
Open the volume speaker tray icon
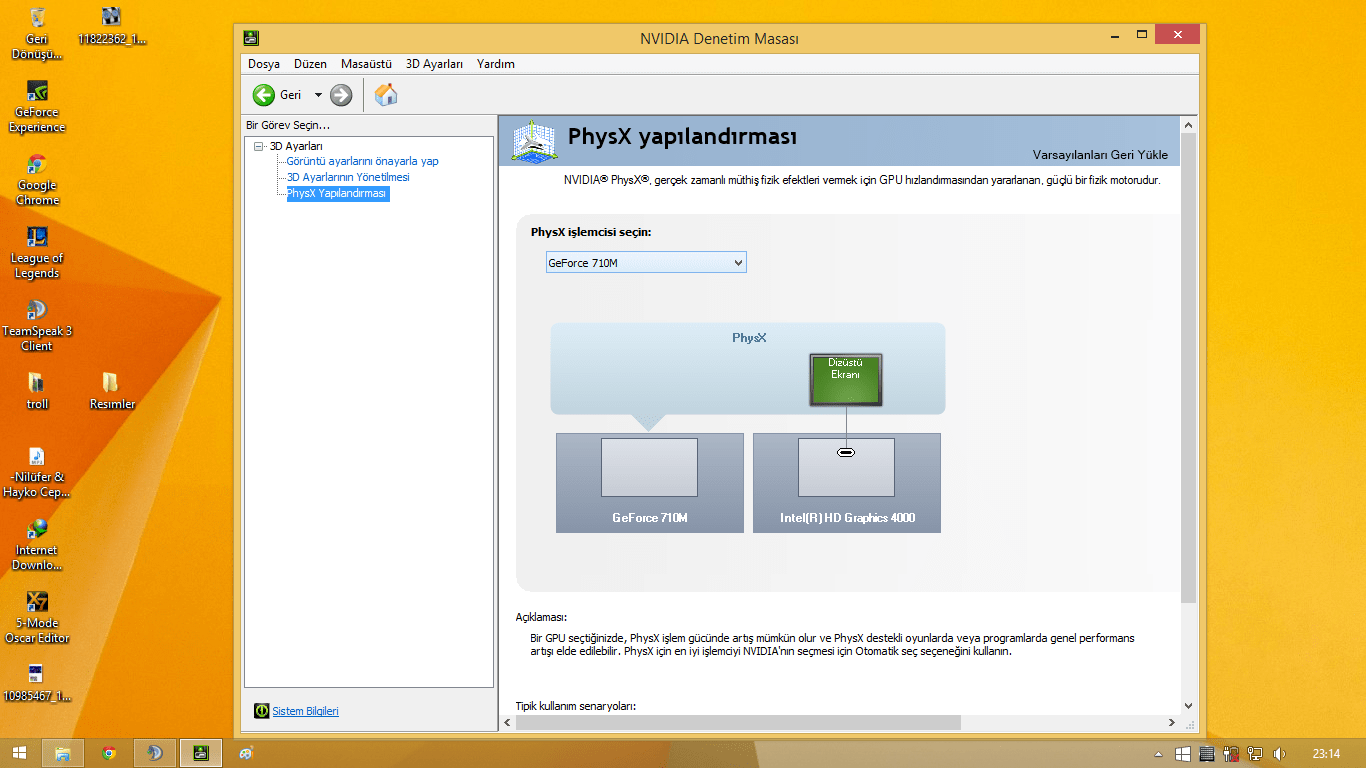coord(1279,753)
